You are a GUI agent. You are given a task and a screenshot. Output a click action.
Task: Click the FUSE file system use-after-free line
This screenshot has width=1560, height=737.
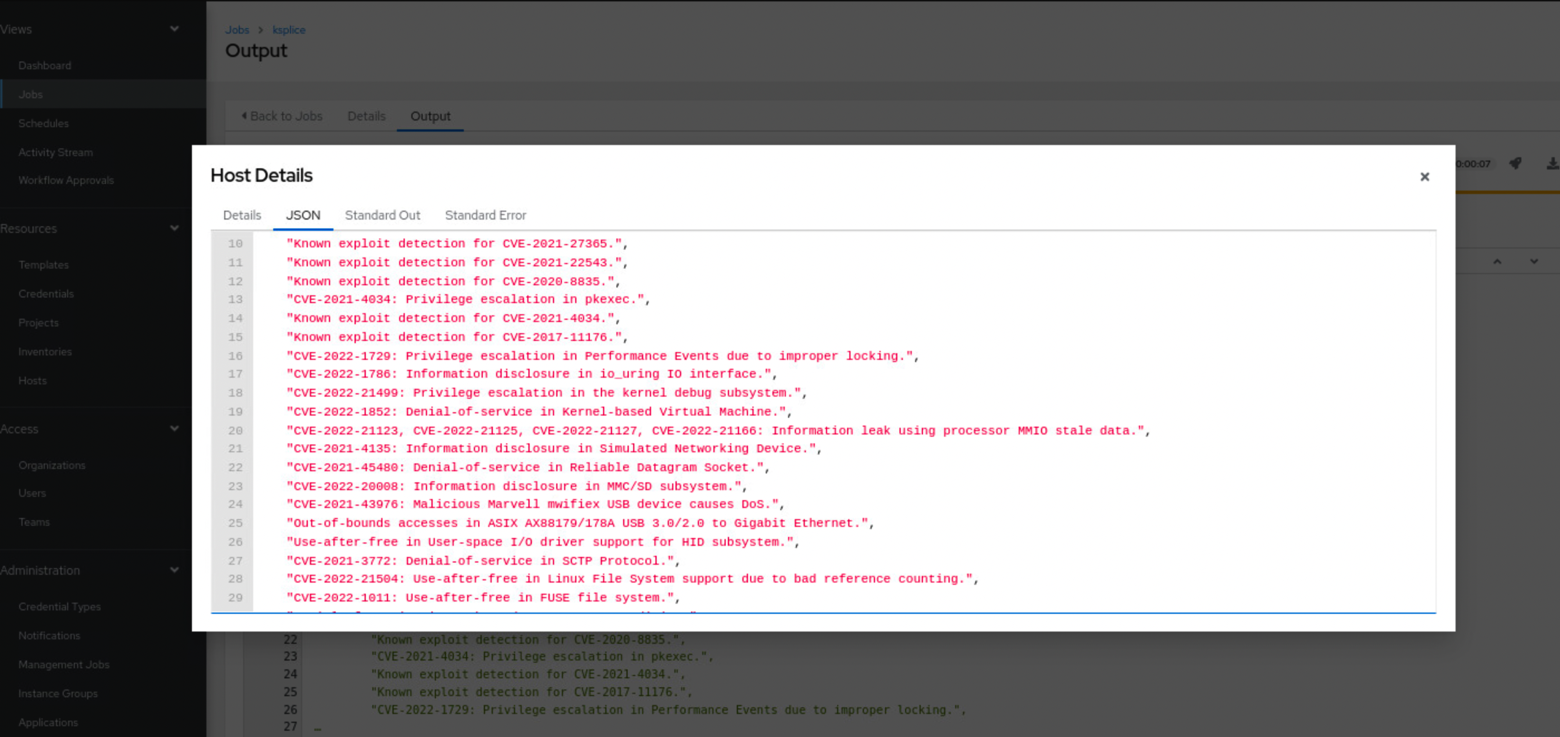pyautogui.click(x=483, y=599)
